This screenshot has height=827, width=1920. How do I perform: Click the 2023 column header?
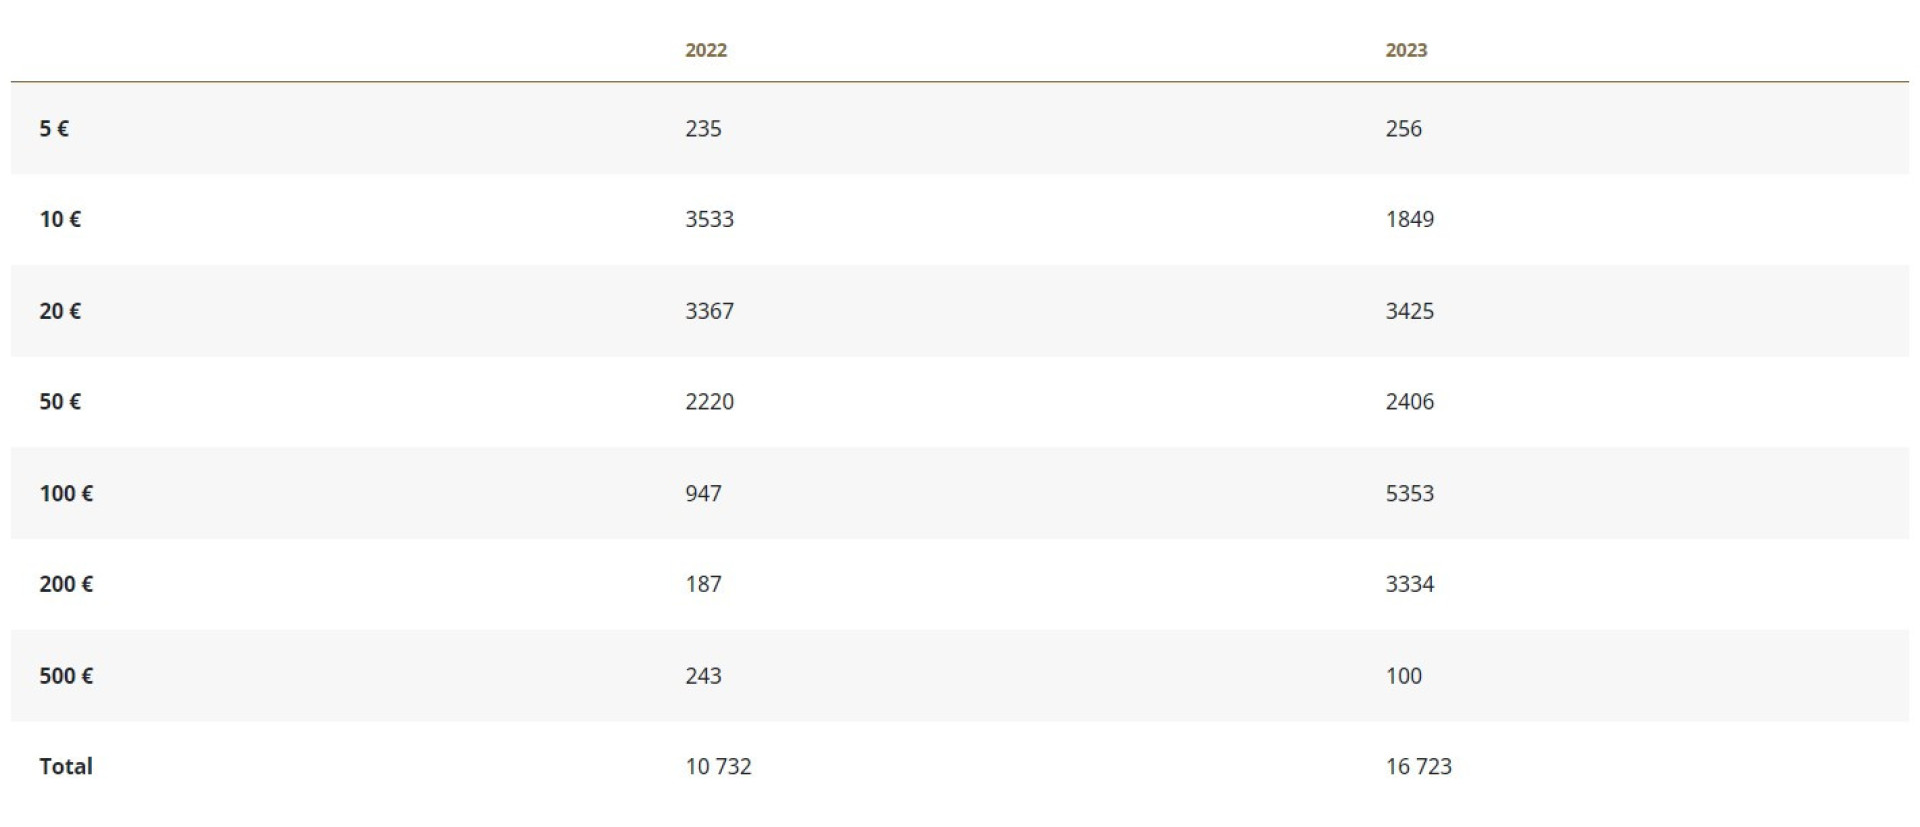point(1405,50)
